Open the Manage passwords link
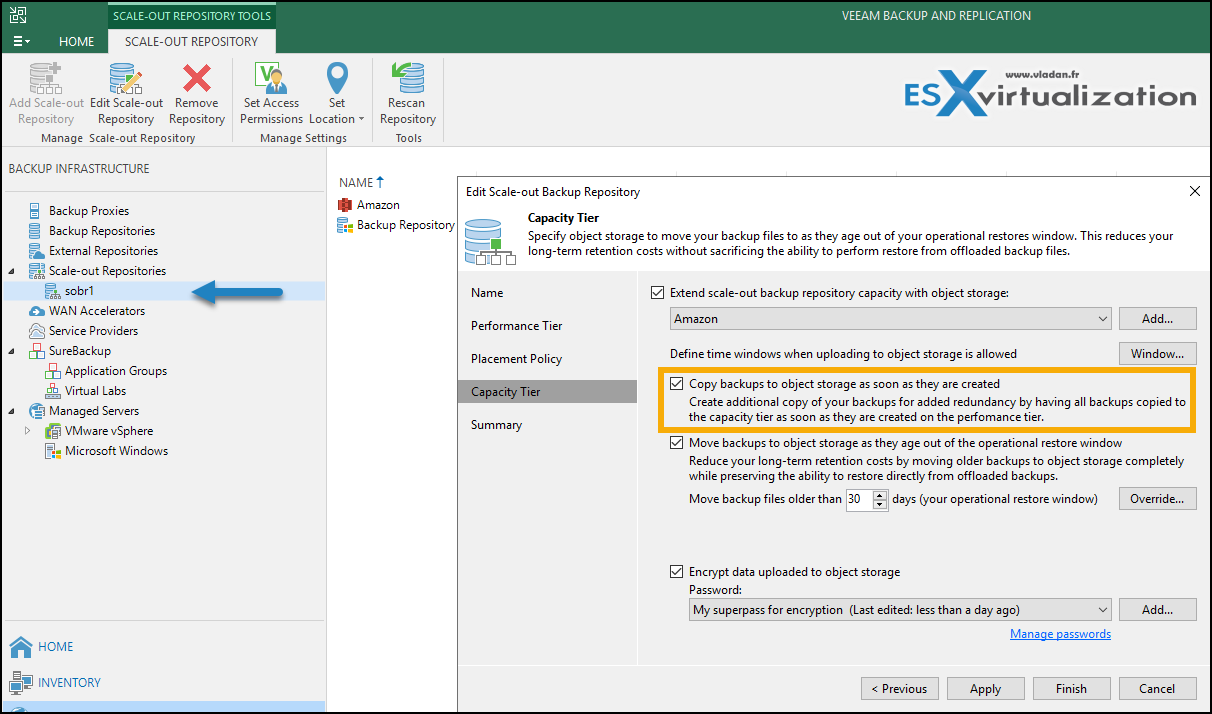 (x=1060, y=634)
